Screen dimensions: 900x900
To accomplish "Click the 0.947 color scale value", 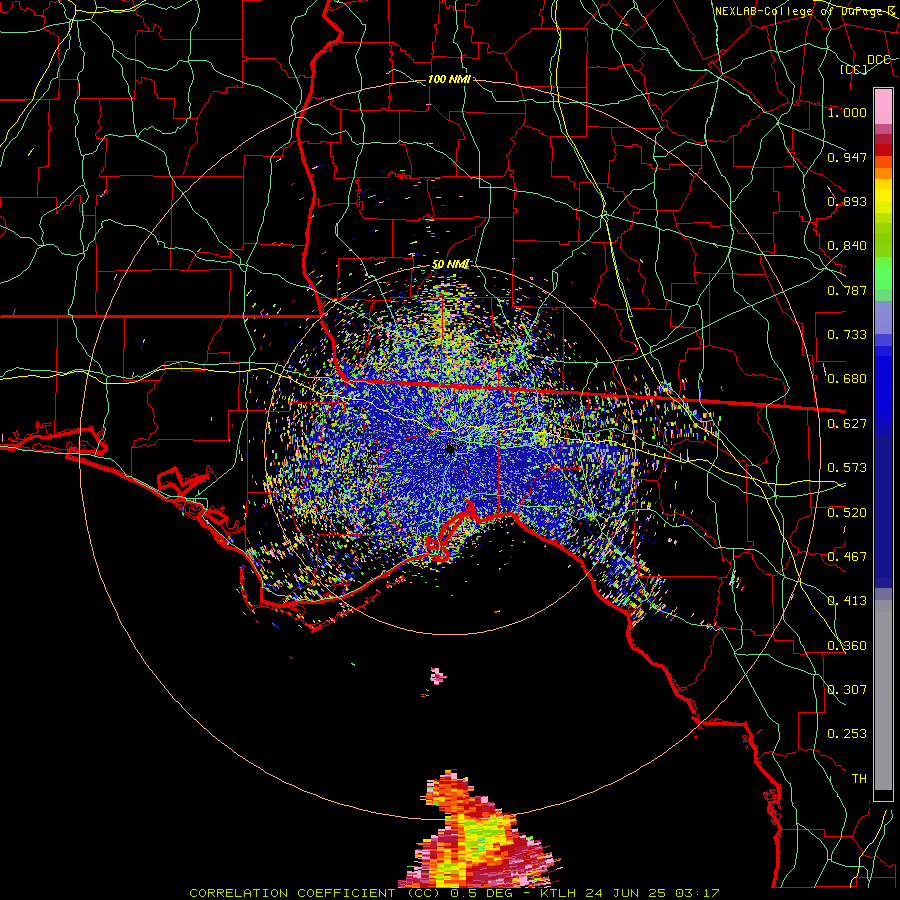I will click(847, 157).
